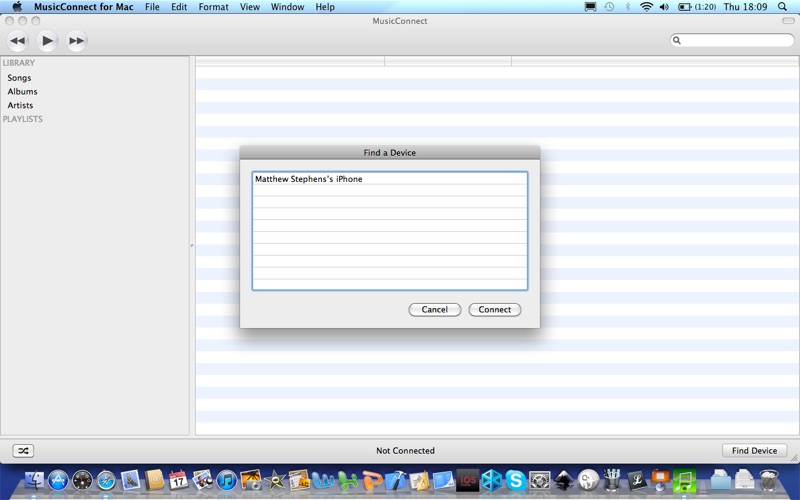Open the MusicConnect for Mac menu
This screenshot has width=800, height=500.
point(84,7)
